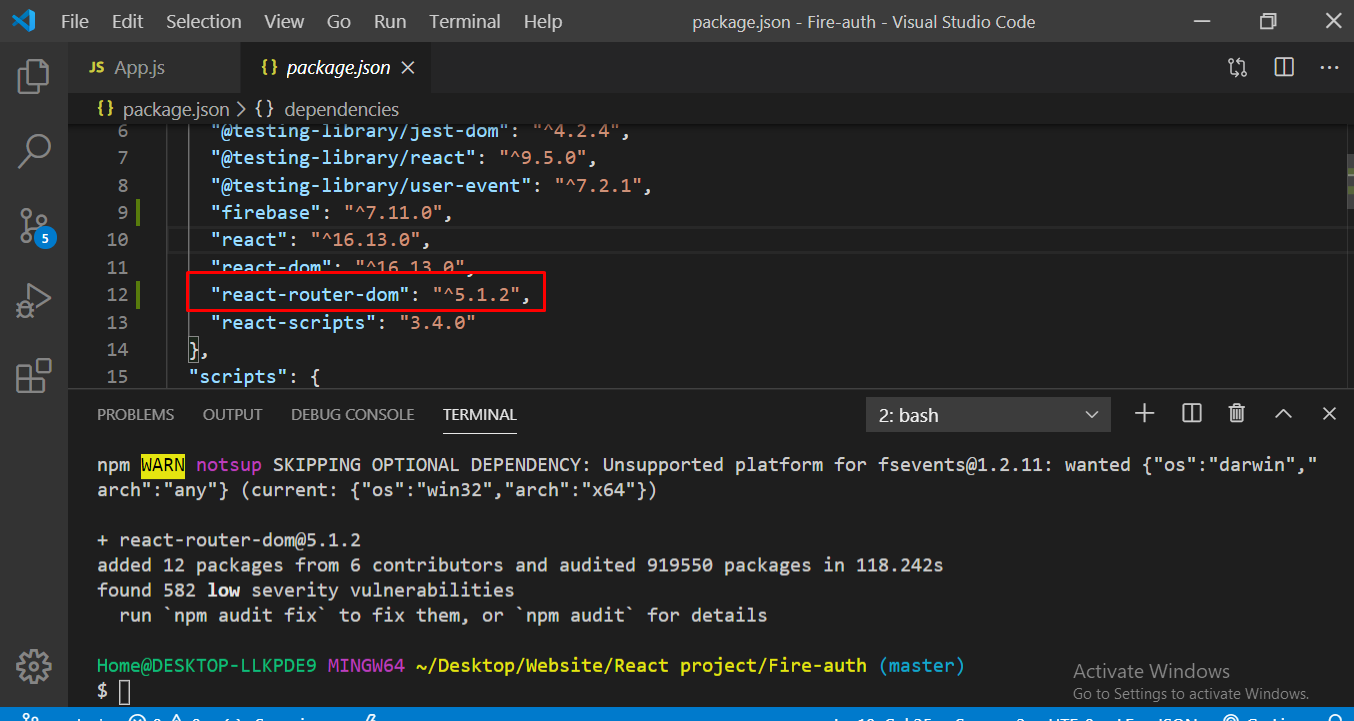Viewport: 1354px width, 721px height.
Task: Click line number 12 in the gutter
Action: 117,294
